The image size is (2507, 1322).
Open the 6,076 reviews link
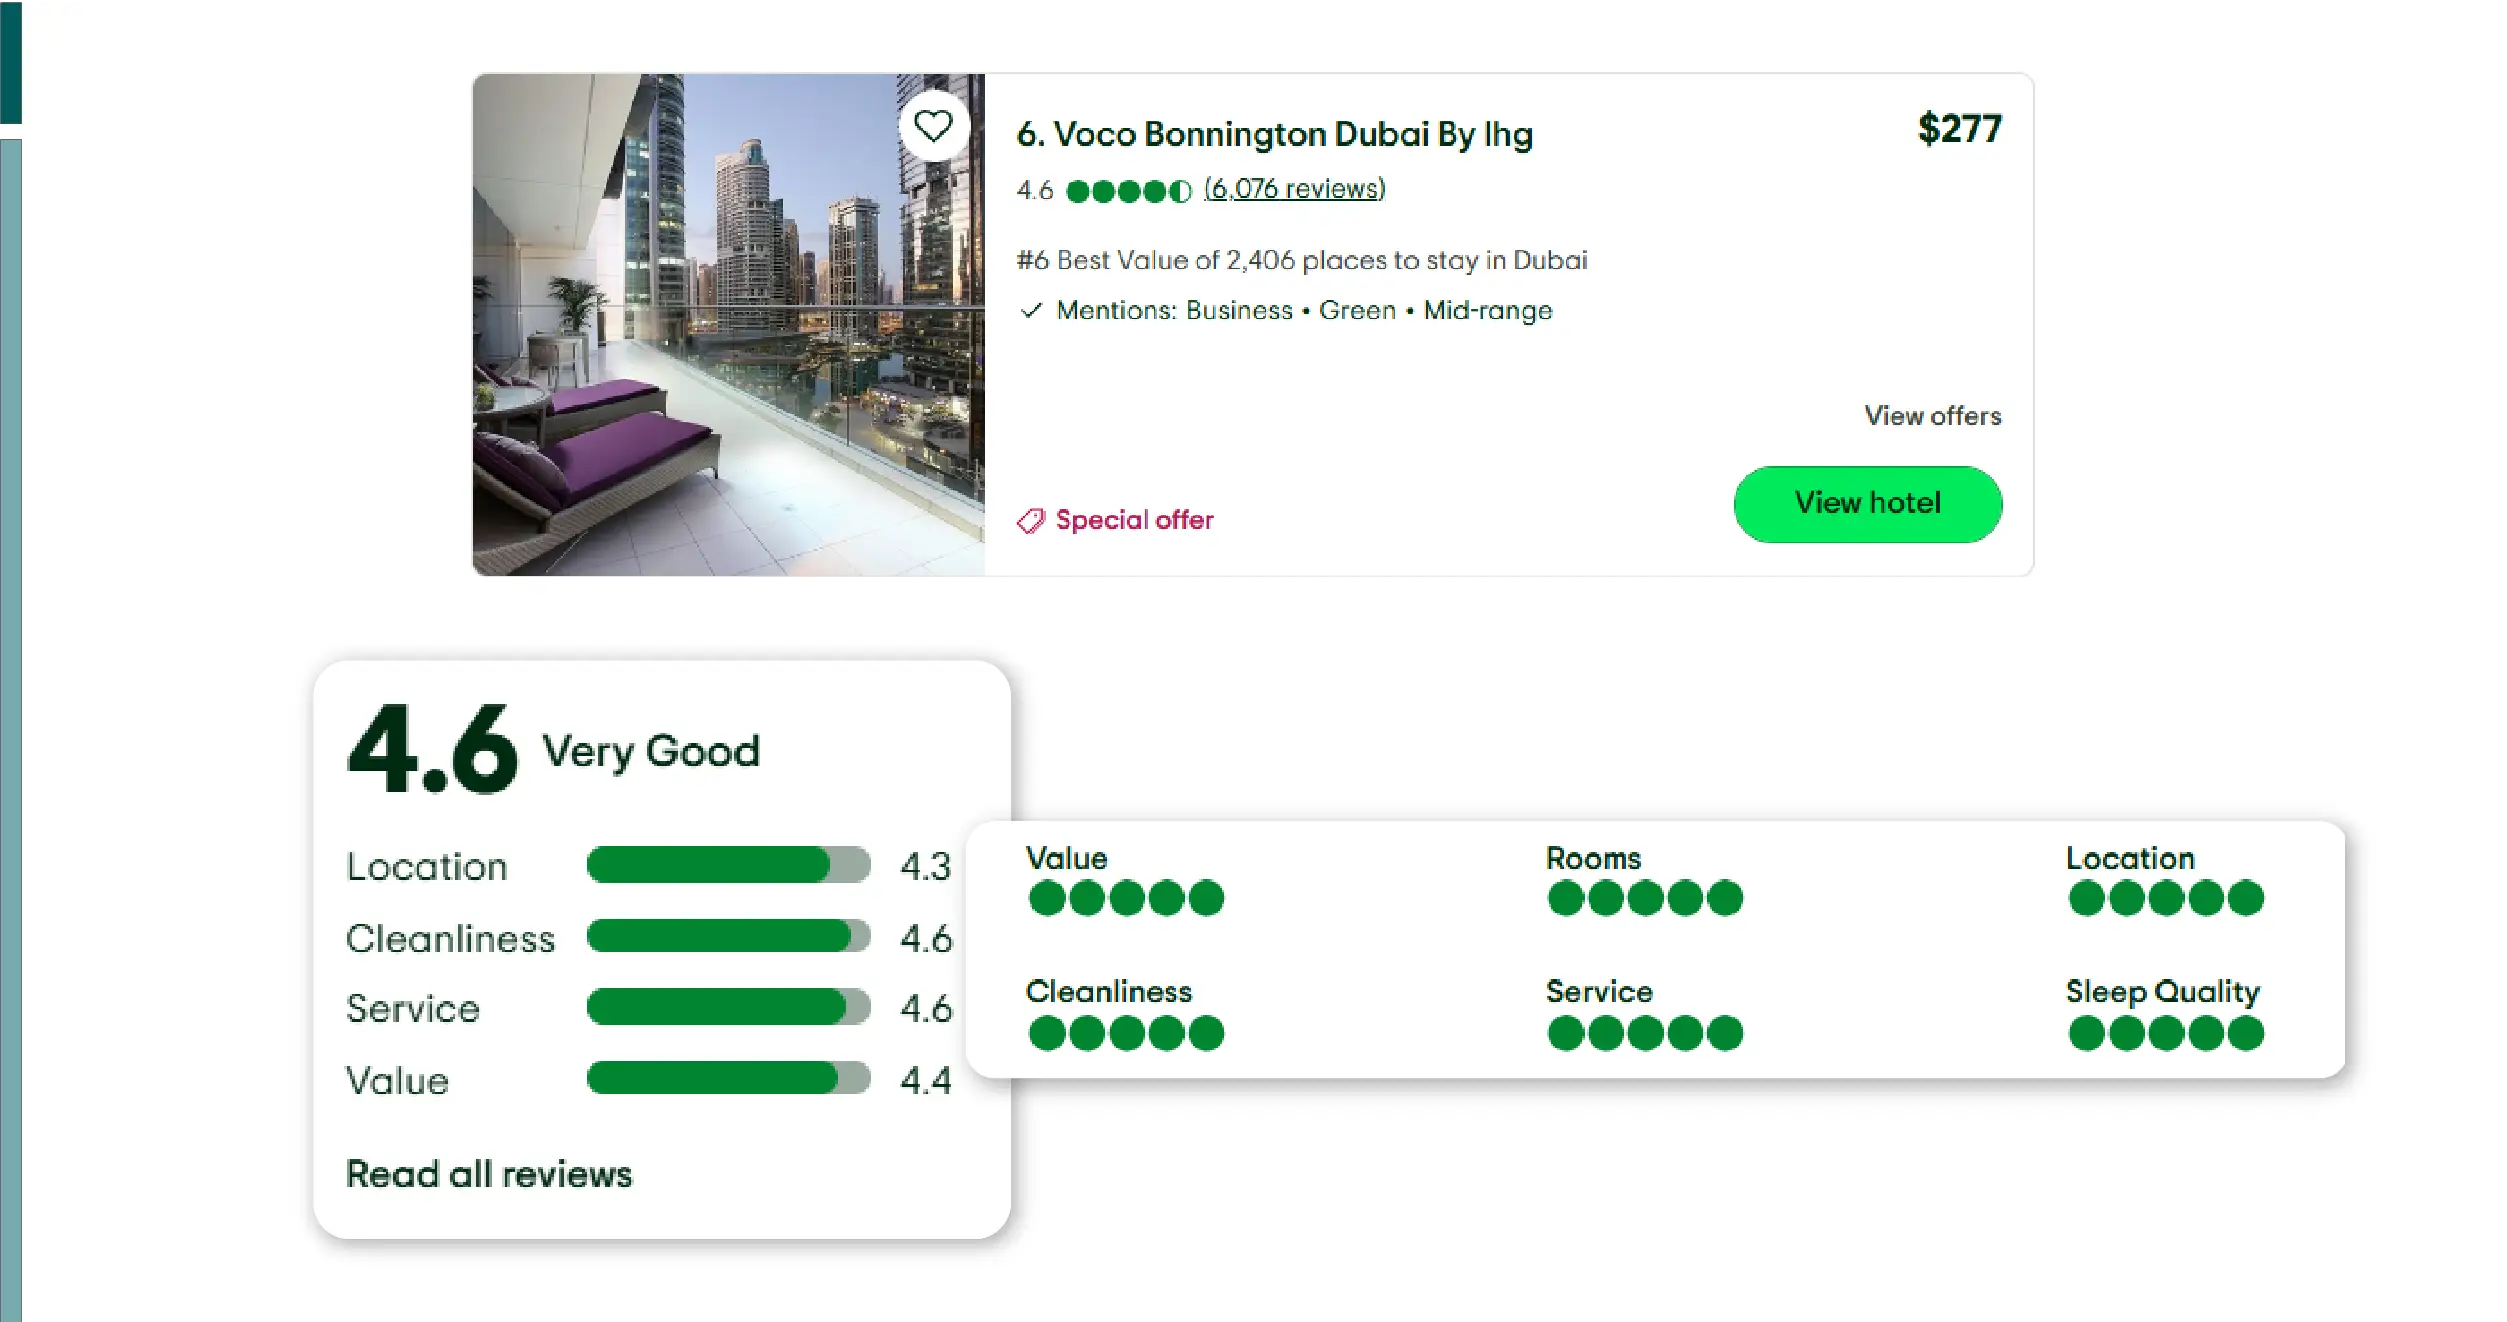(1294, 189)
